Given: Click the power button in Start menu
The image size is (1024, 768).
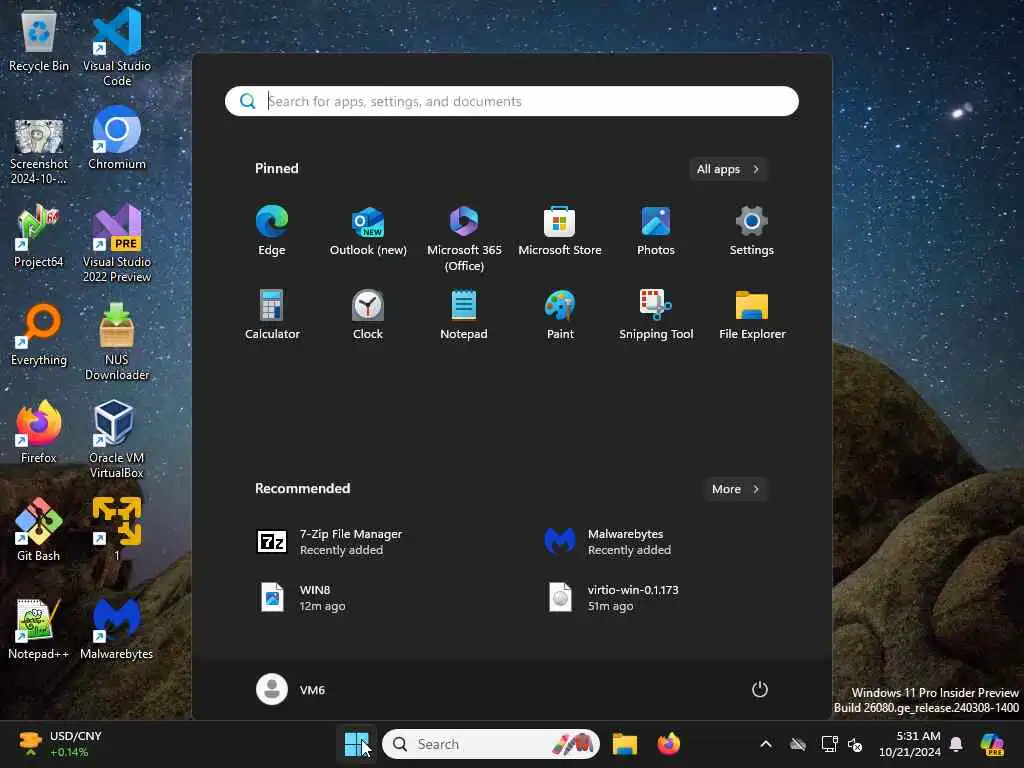Looking at the screenshot, I should pyautogui.click(x=760, y=689).
